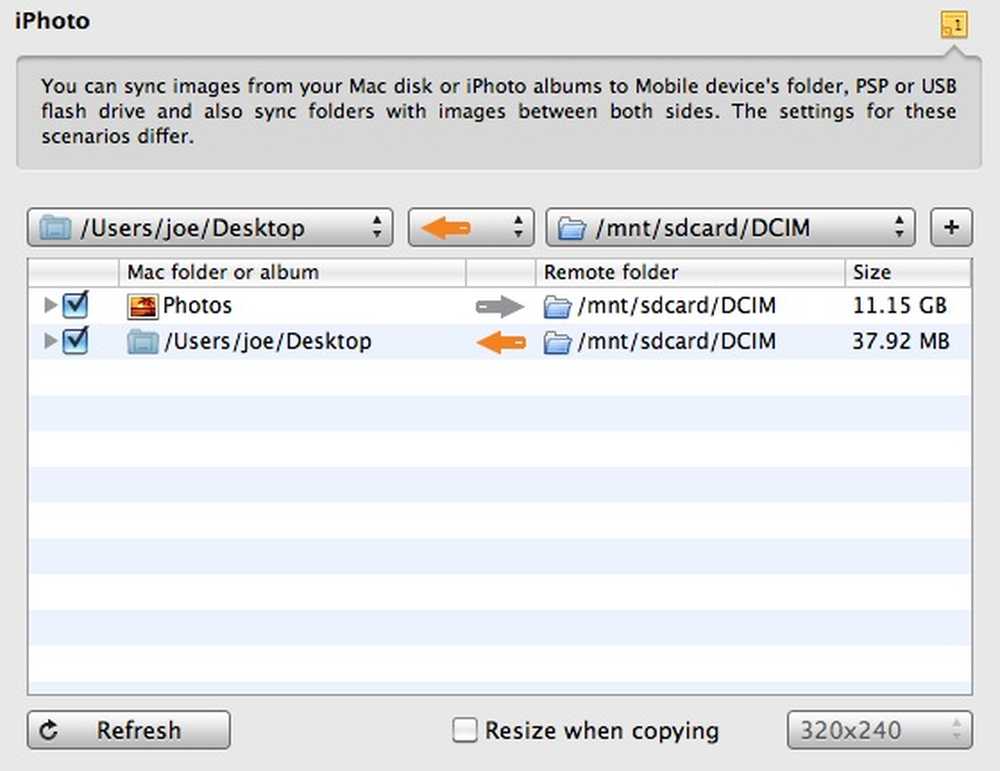Click the orange sync arrow in Desktop row
This screenshot has width=1000, height=771.
pyautogui.click(x=501, y=342)
